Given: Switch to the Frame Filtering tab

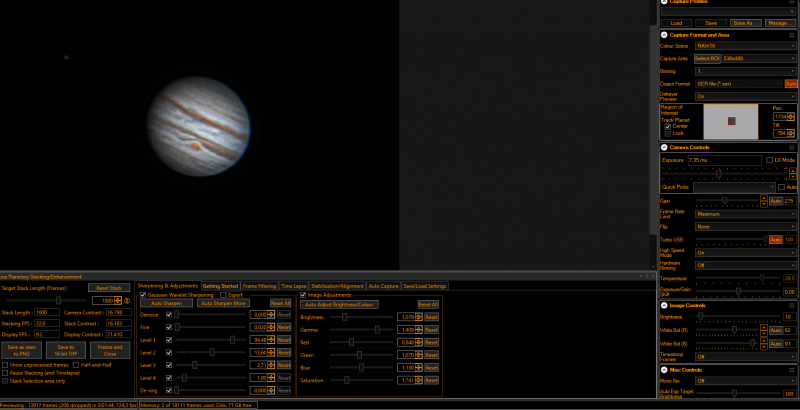Looking at the screenshot, I should coord(259,286).
